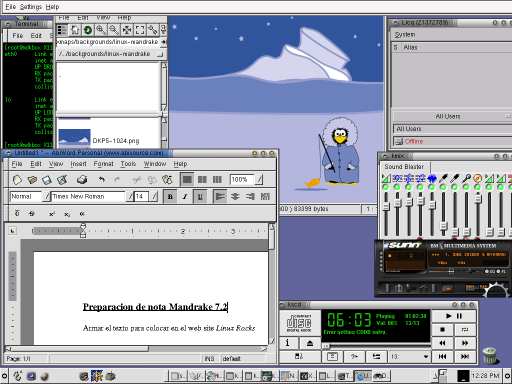Image resolution: width=512 pixels, height=384 pixels.
Task: Skip to next track in kscd
Action: tap(465, 357)
